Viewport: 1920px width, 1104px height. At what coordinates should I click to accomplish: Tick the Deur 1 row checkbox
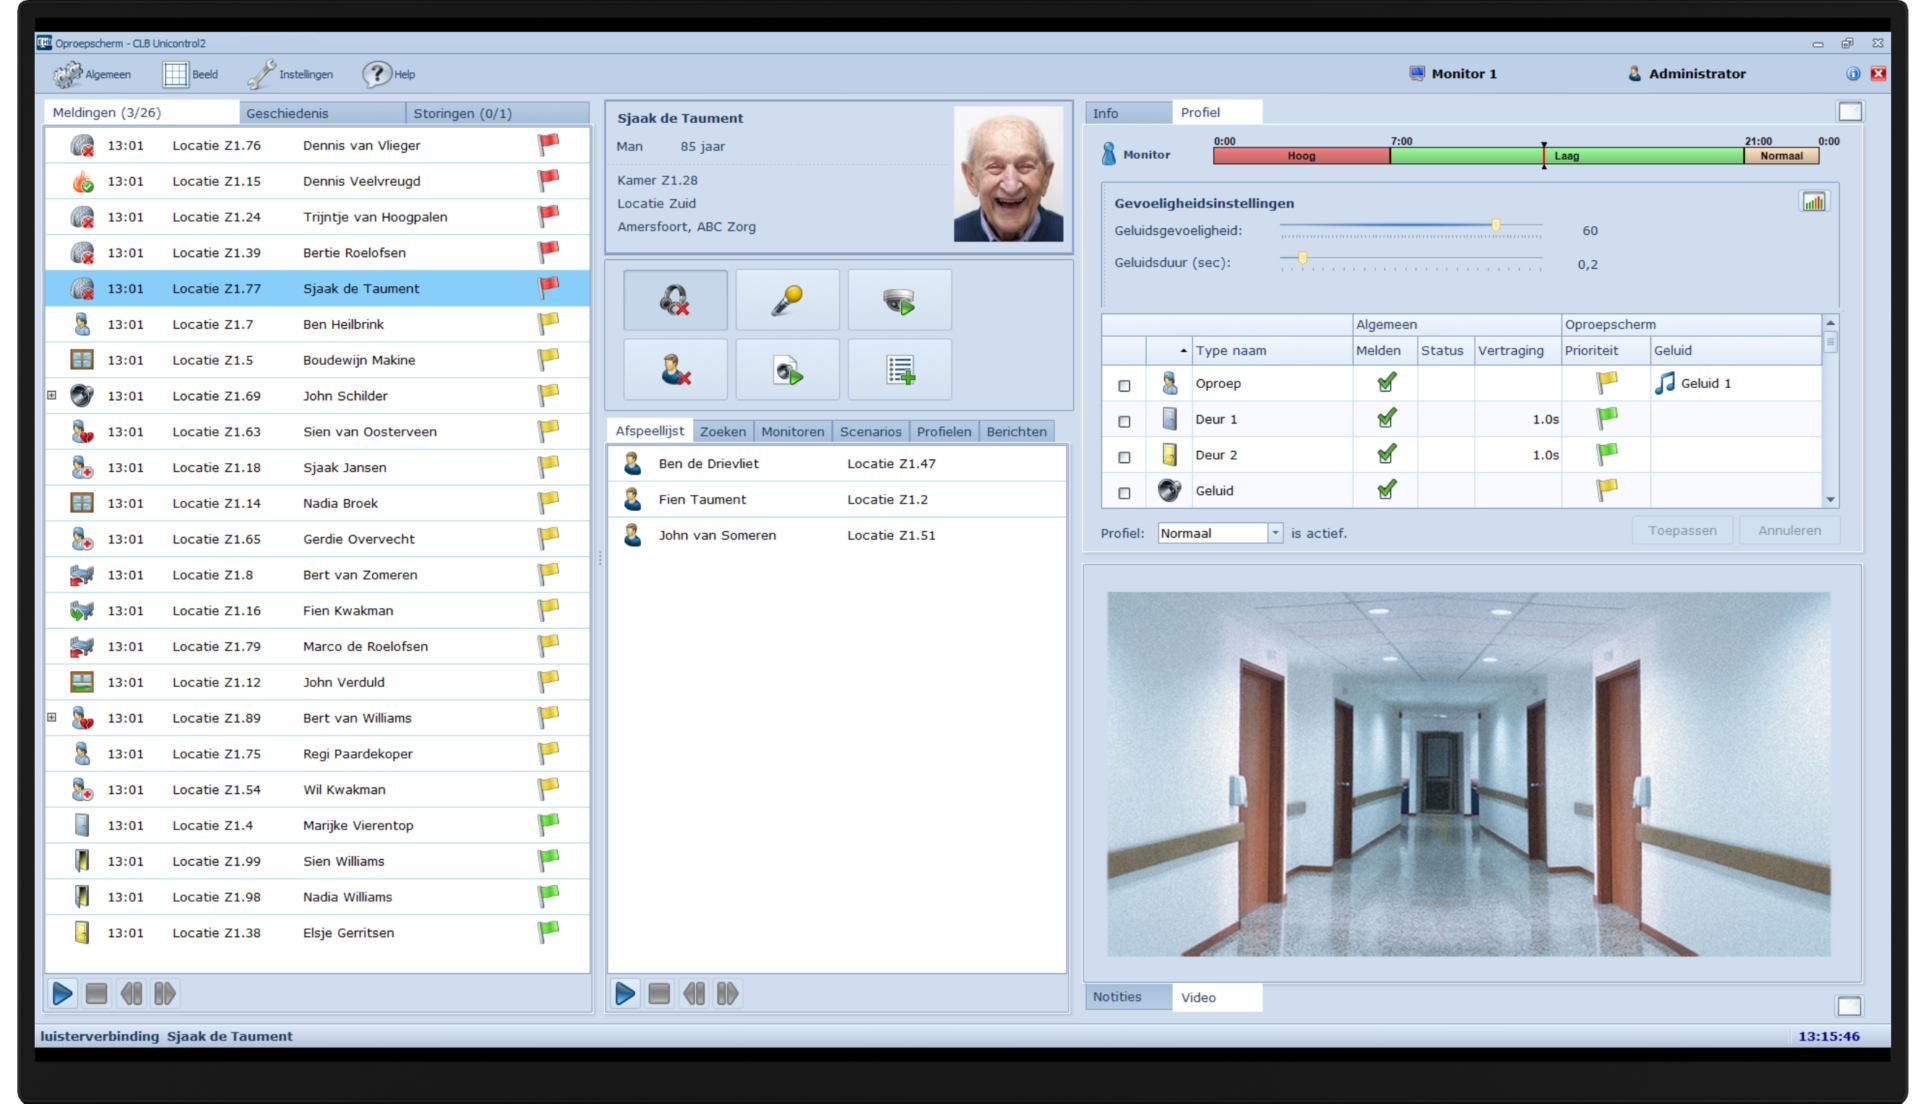[x=1124, y=421]
